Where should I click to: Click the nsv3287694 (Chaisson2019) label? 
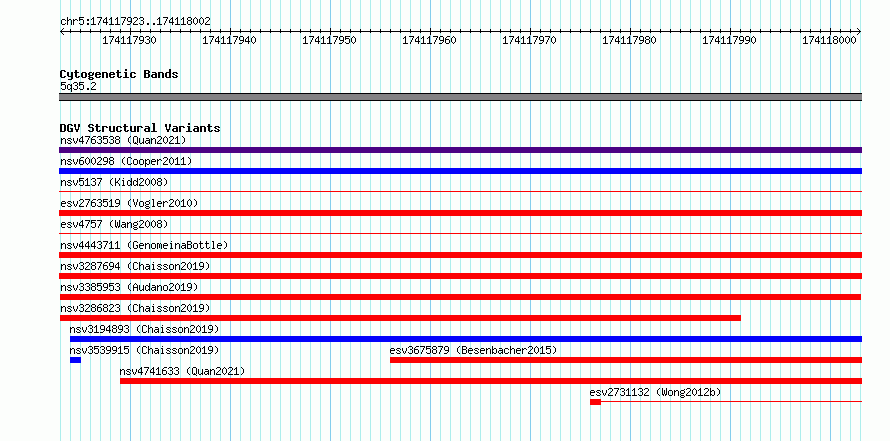135,266
